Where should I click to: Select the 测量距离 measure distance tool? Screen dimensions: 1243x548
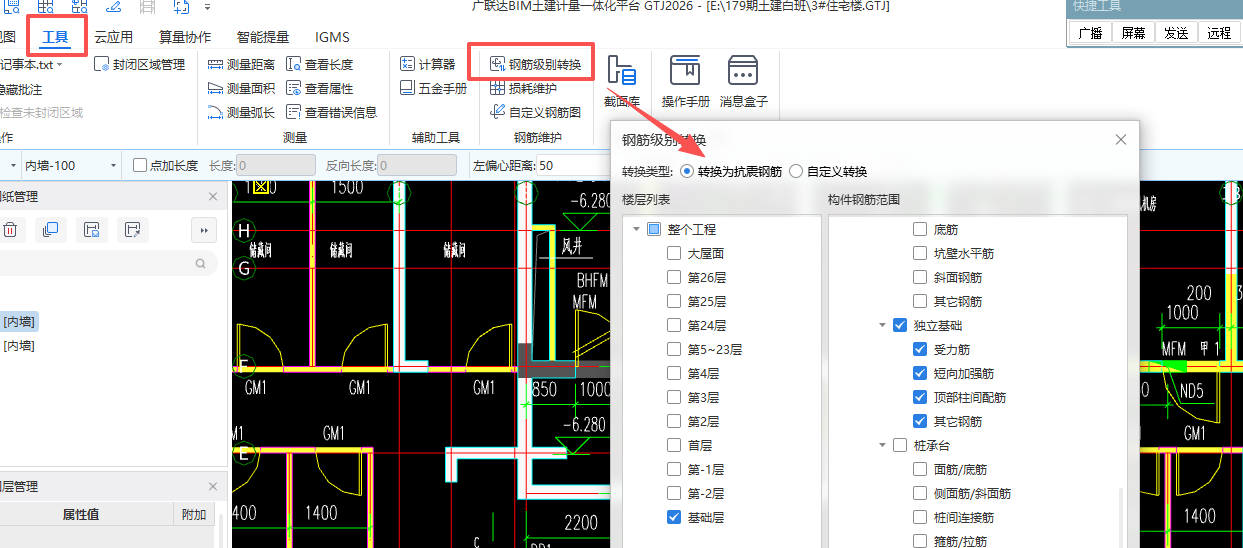pyautogui.click(x=241, y=64)
